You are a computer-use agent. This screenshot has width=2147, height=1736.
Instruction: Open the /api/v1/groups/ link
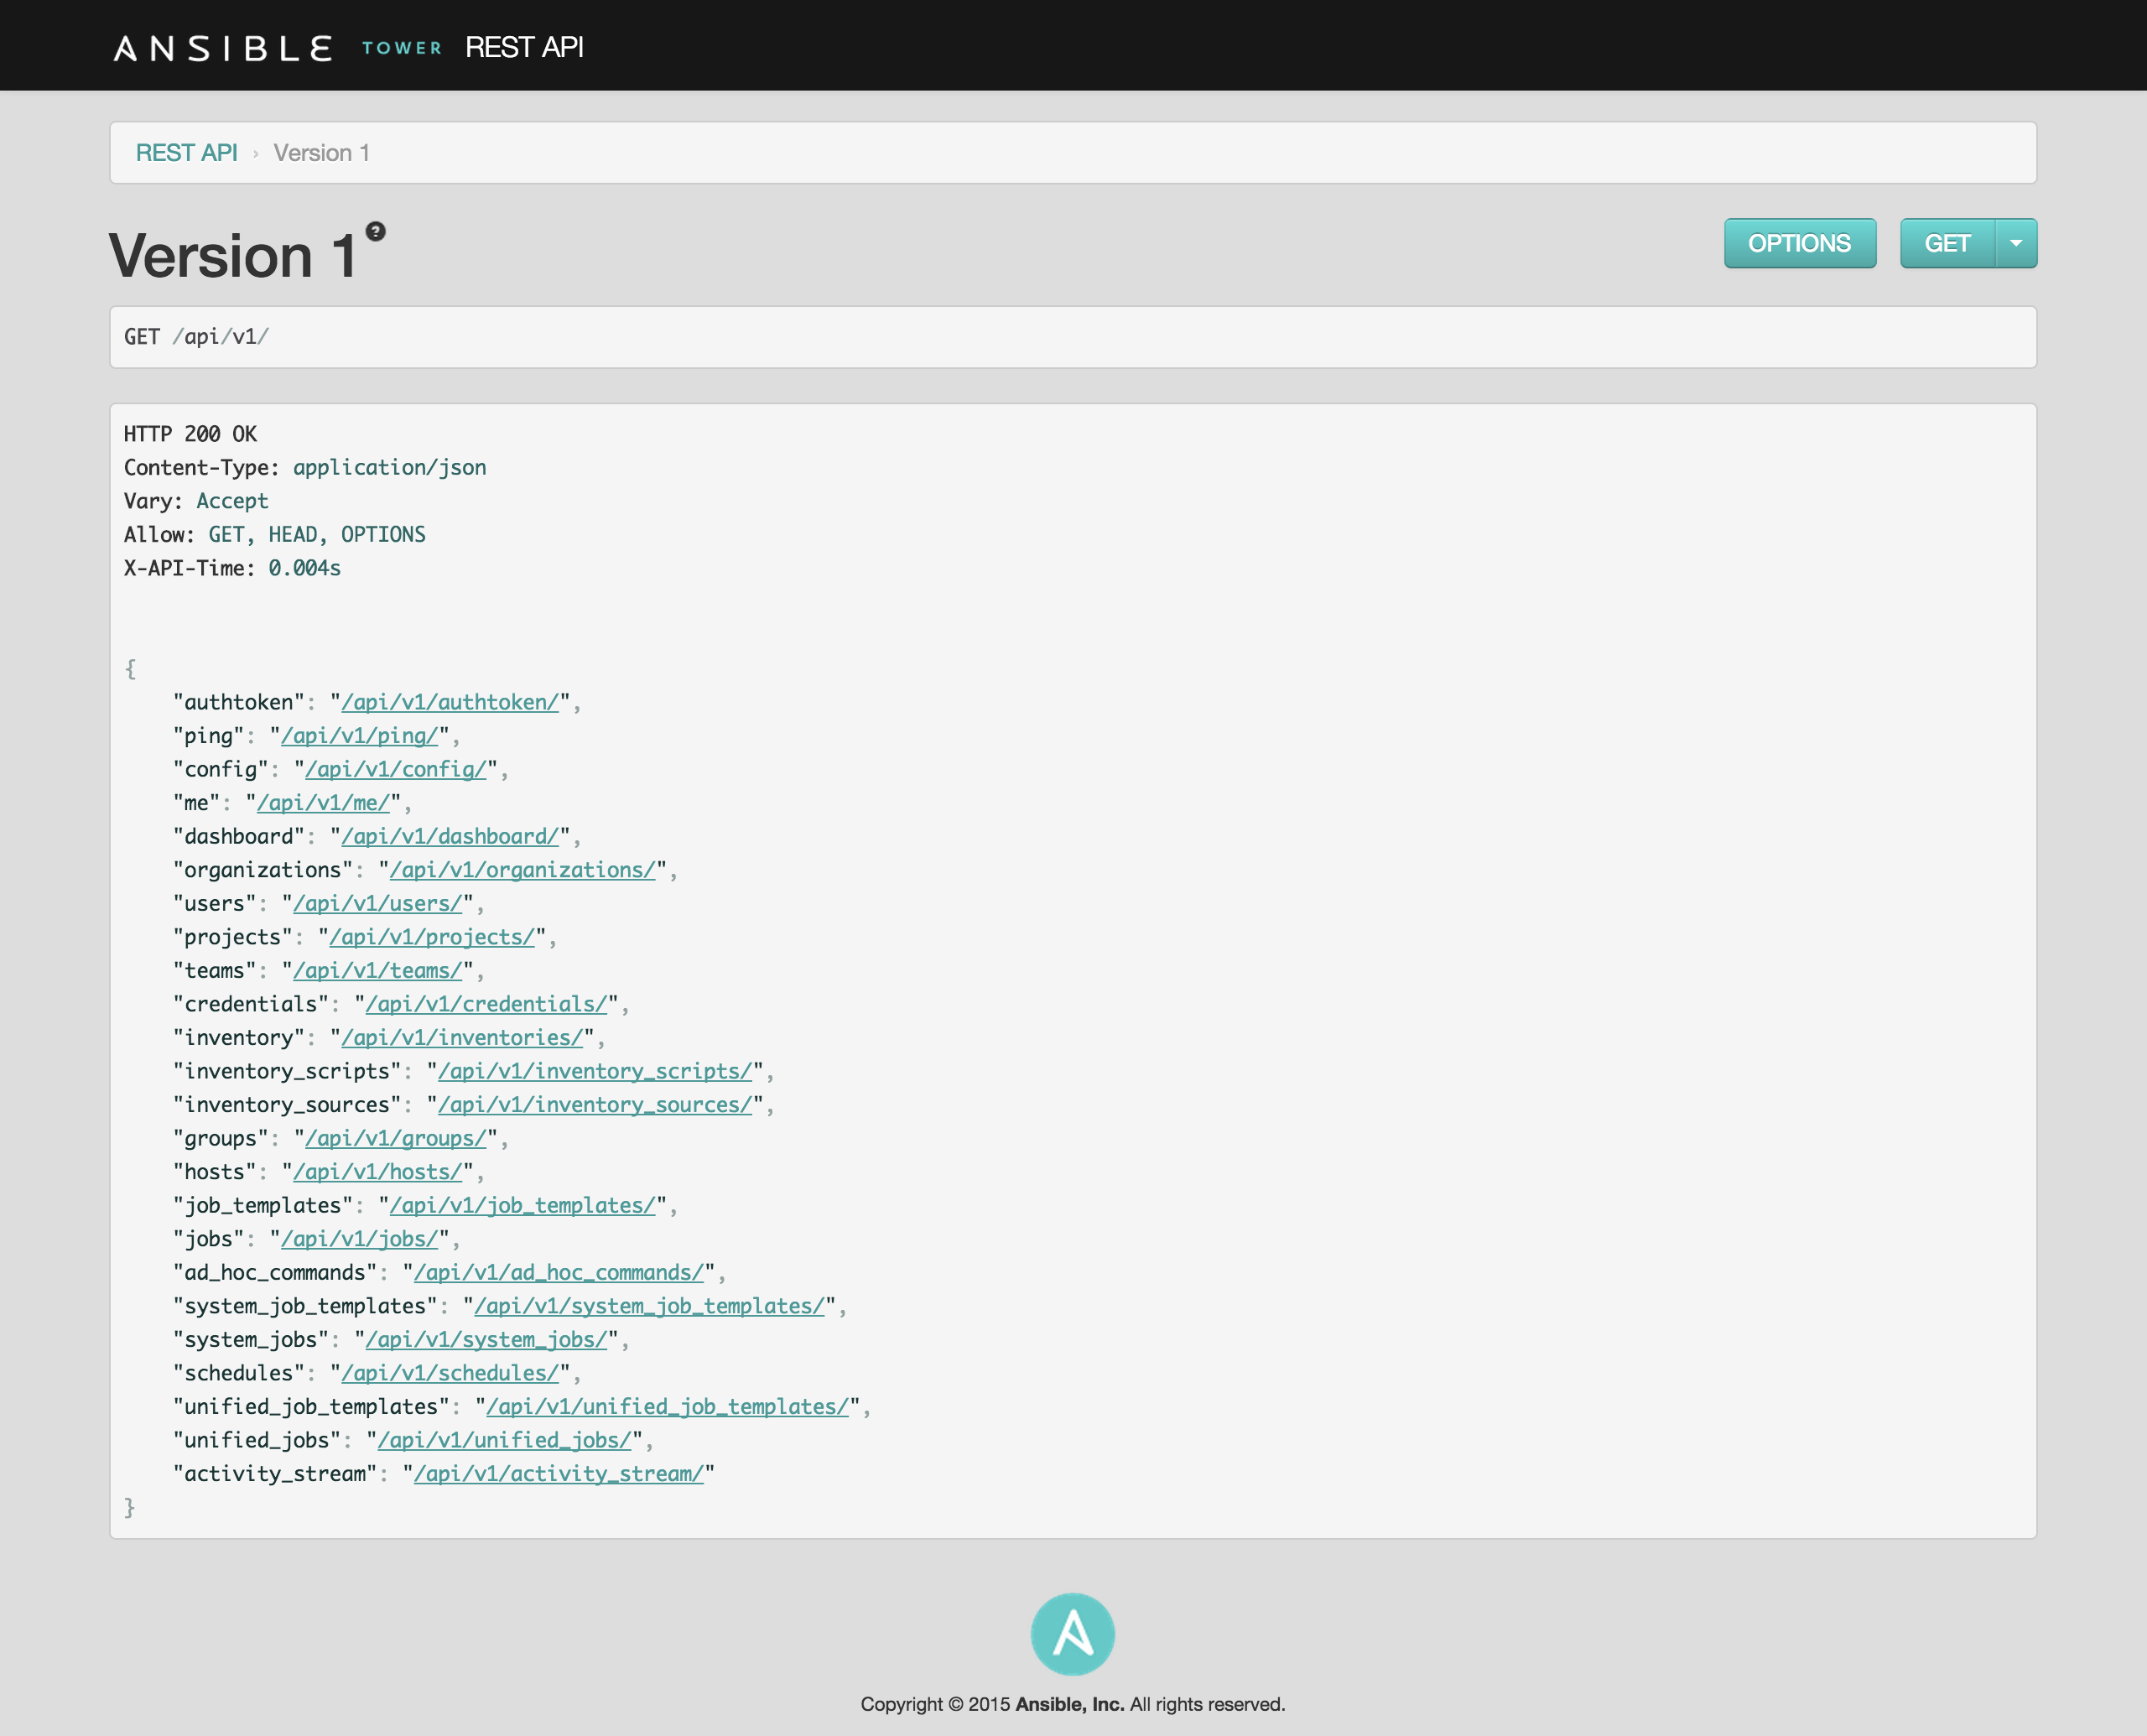[x=396, y=1138]
